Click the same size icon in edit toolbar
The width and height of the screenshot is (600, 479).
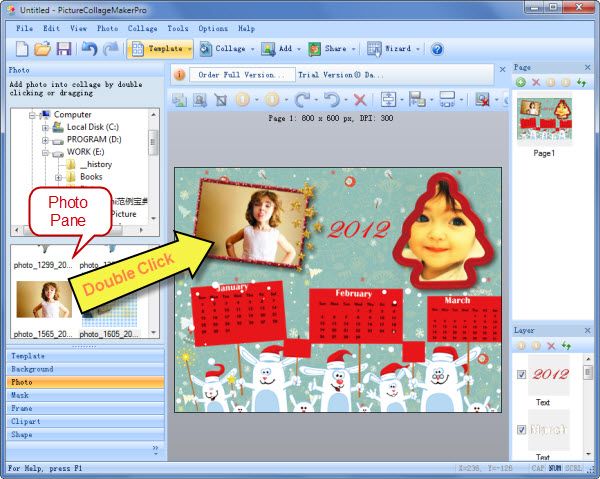(x=447, y=99)
